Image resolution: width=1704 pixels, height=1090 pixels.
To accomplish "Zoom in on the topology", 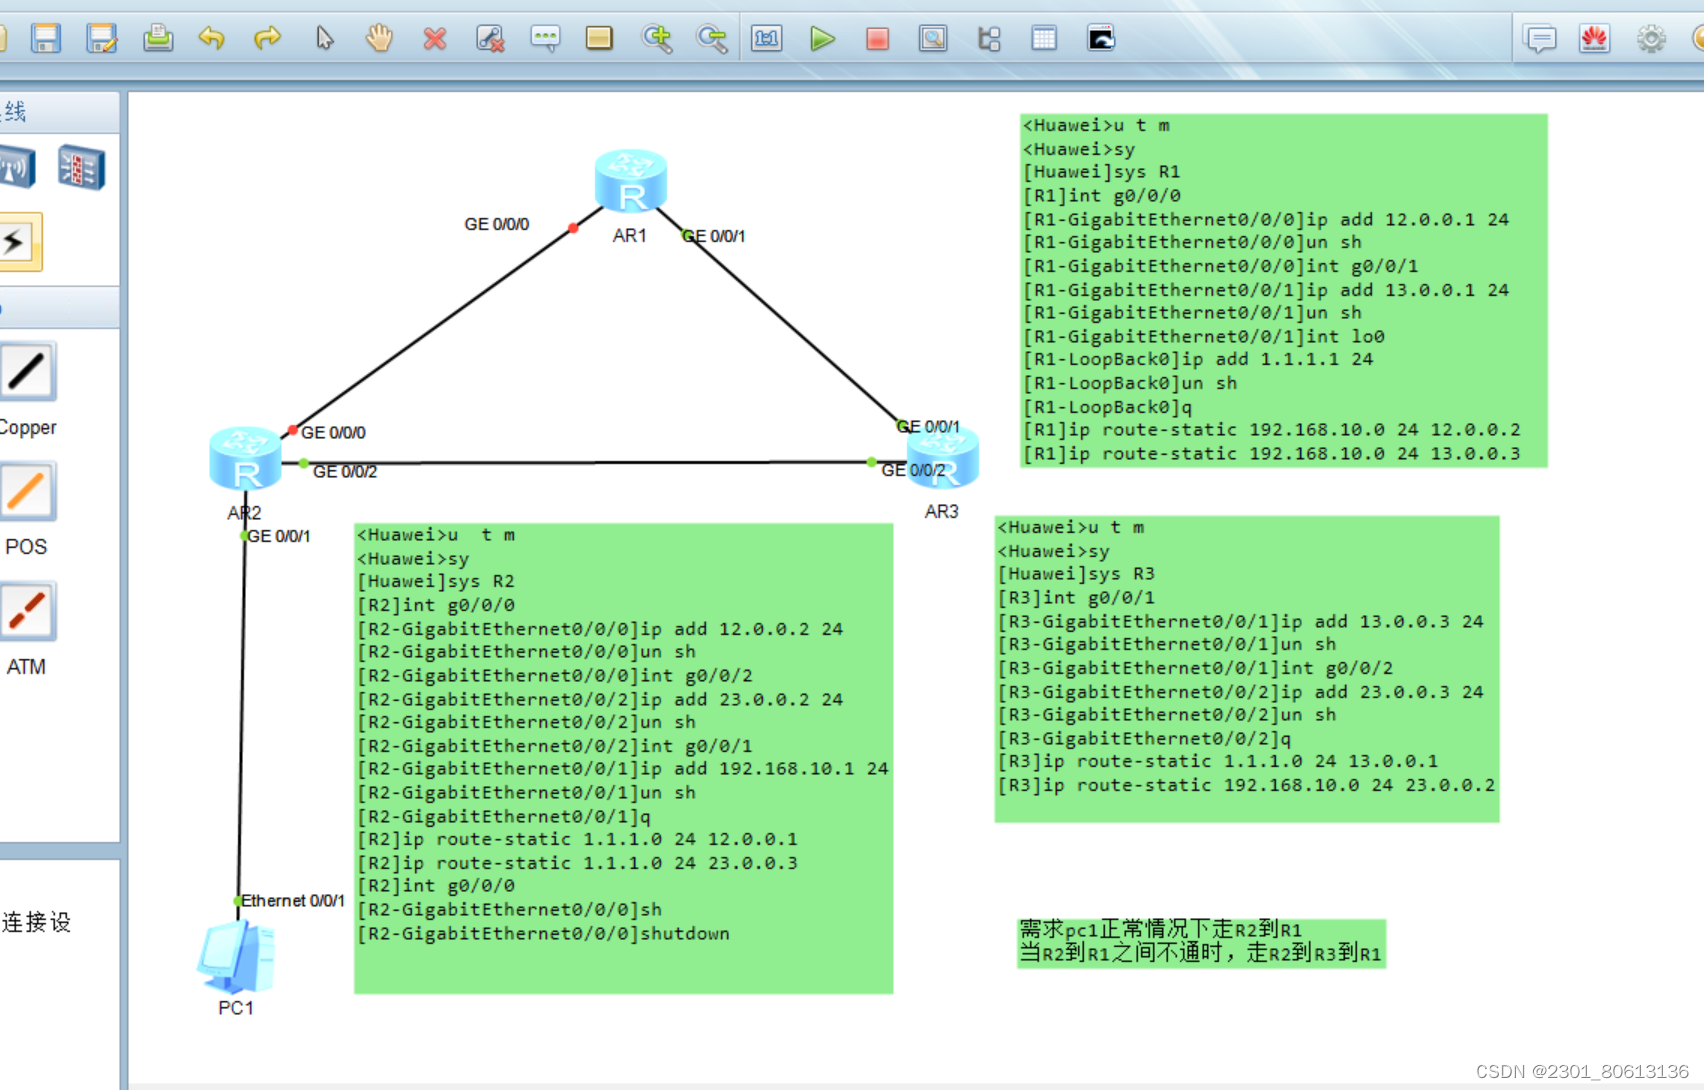I will (657, 39).
